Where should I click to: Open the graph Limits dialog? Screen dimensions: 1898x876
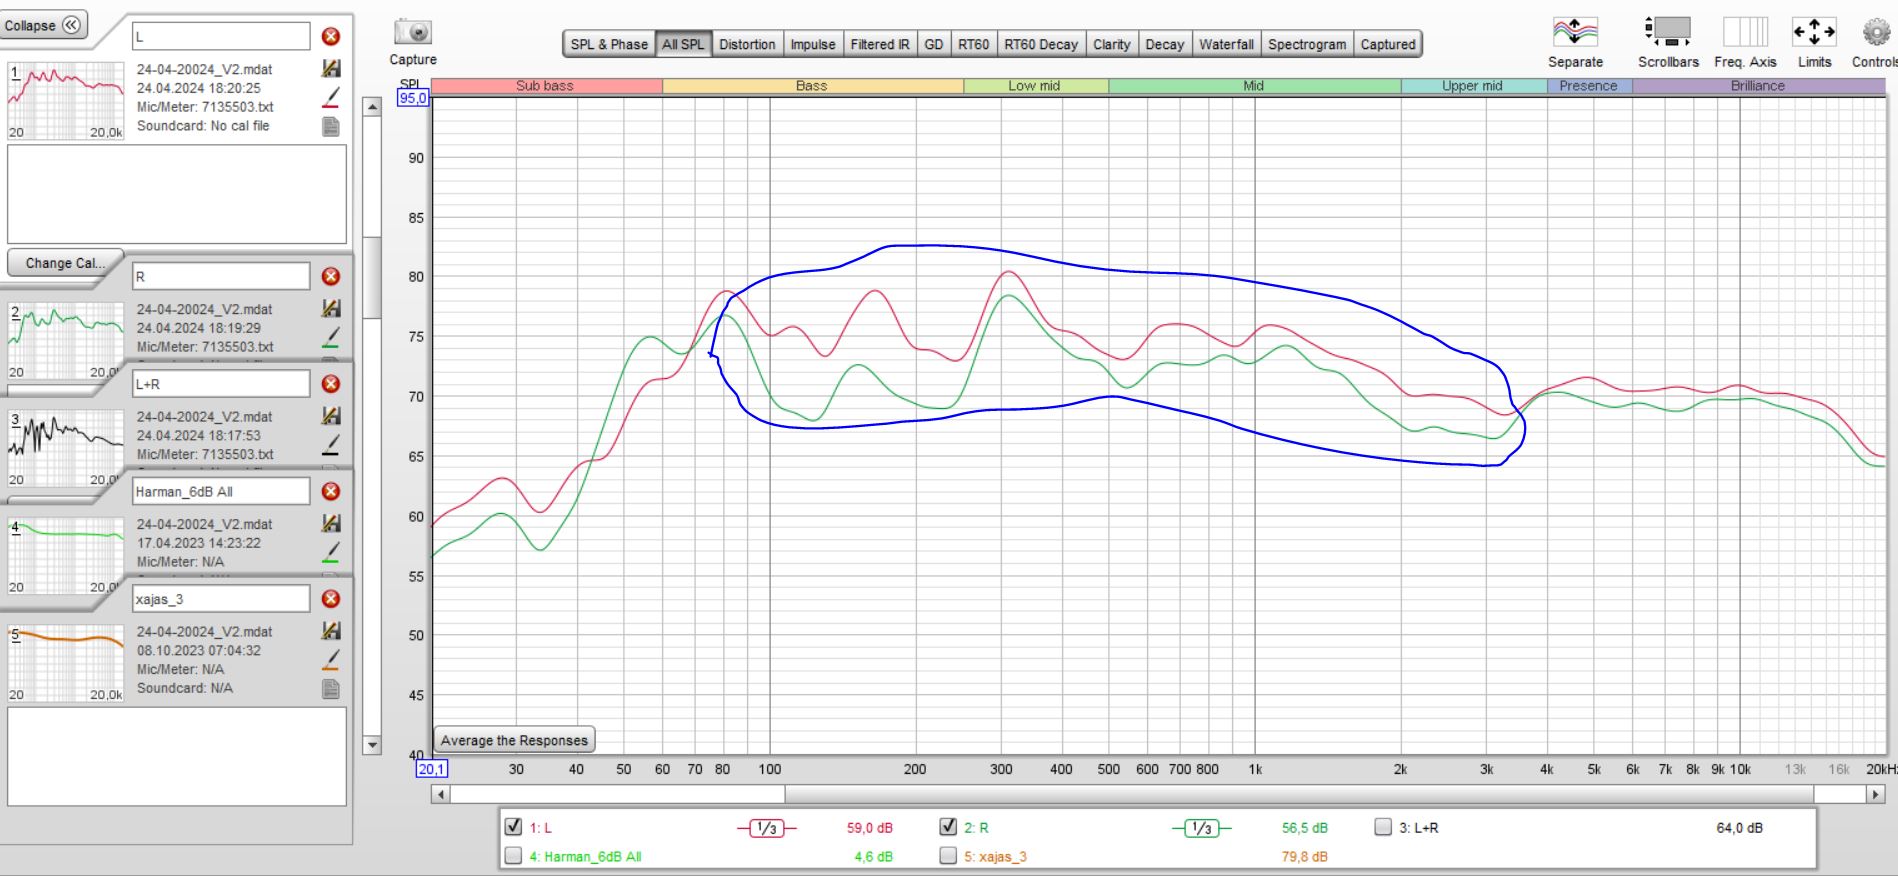tap(1814, 32)
